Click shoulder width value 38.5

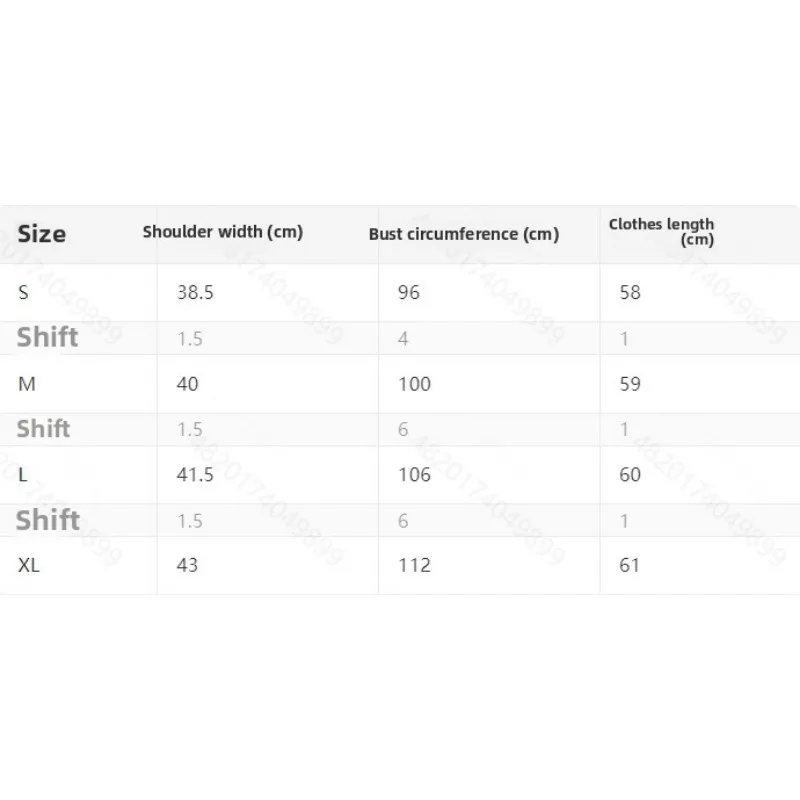194,292
